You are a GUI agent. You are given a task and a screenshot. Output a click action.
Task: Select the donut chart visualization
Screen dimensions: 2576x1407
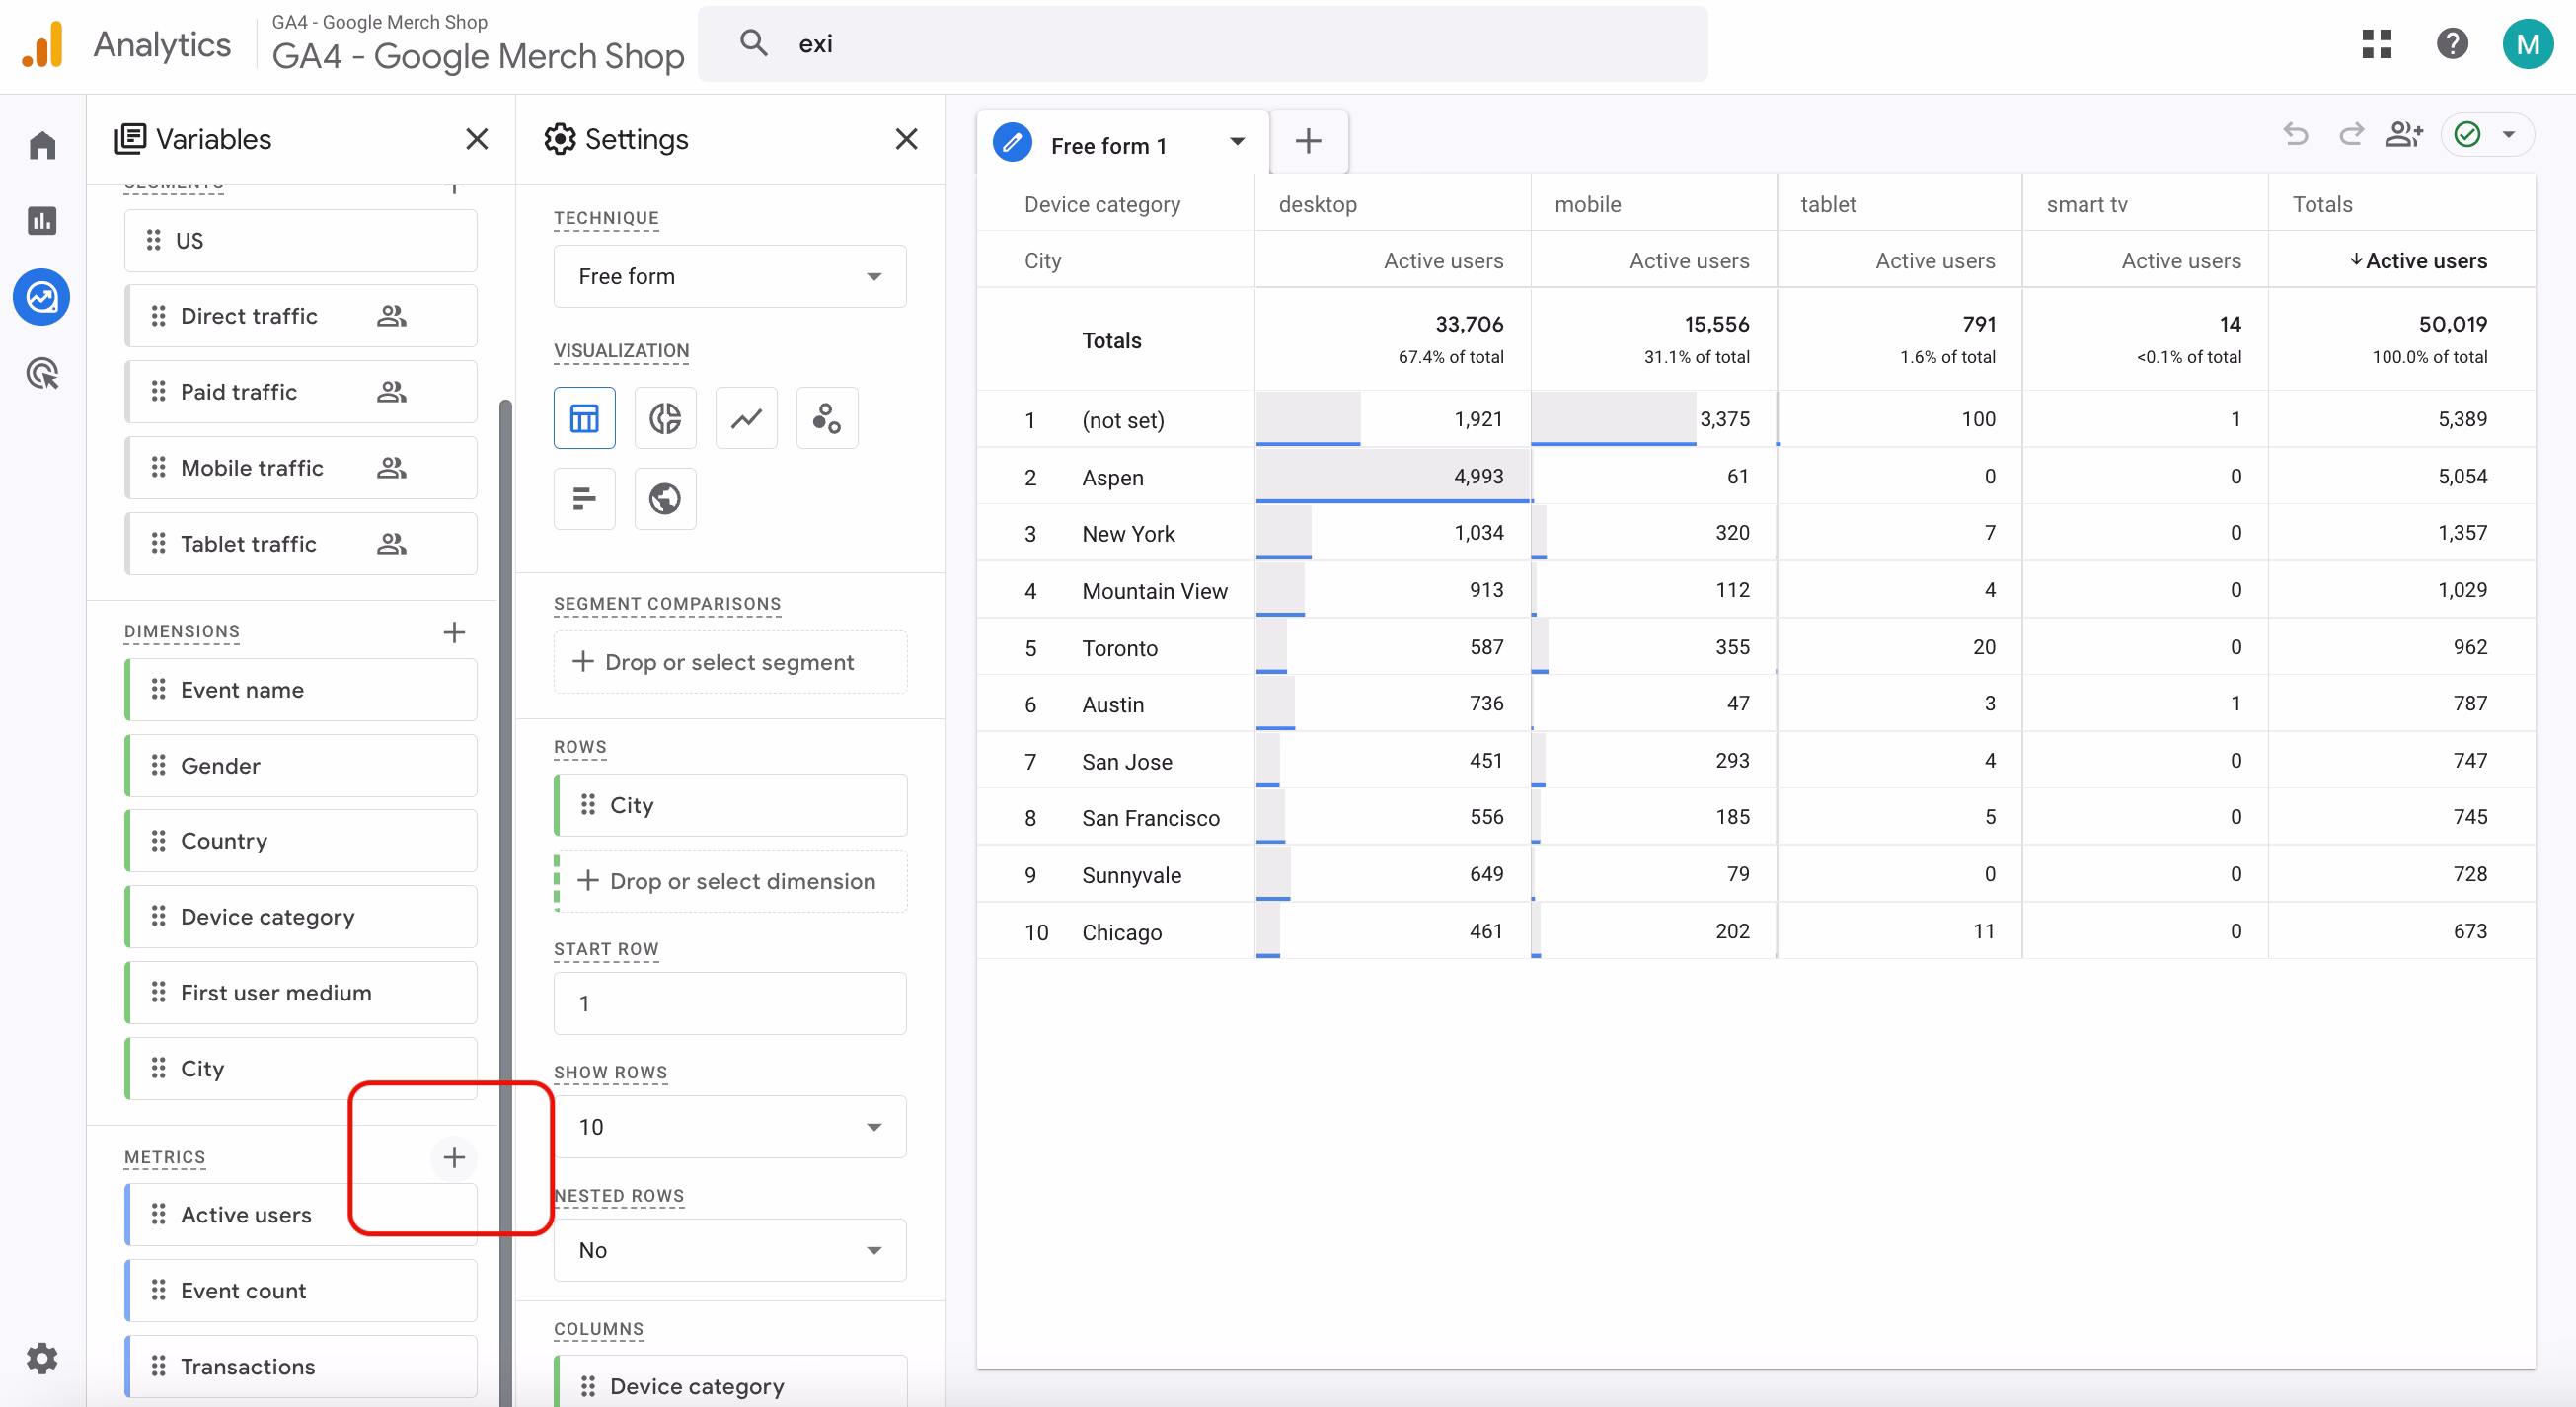[665, 418]
